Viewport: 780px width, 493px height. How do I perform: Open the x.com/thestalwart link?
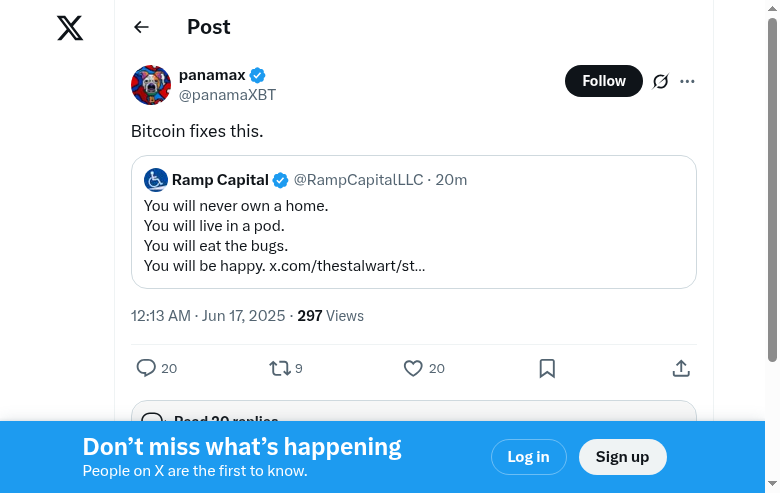[347, 266]
